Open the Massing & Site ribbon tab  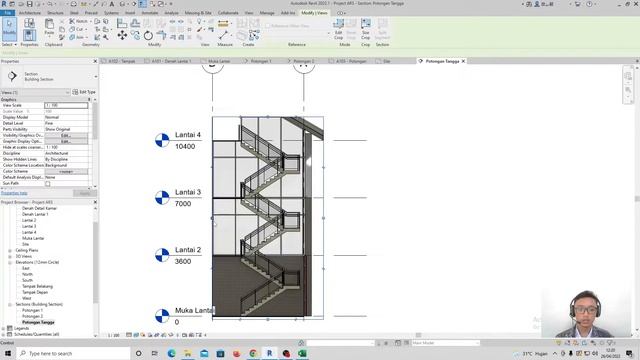click(x=198, y=13)
